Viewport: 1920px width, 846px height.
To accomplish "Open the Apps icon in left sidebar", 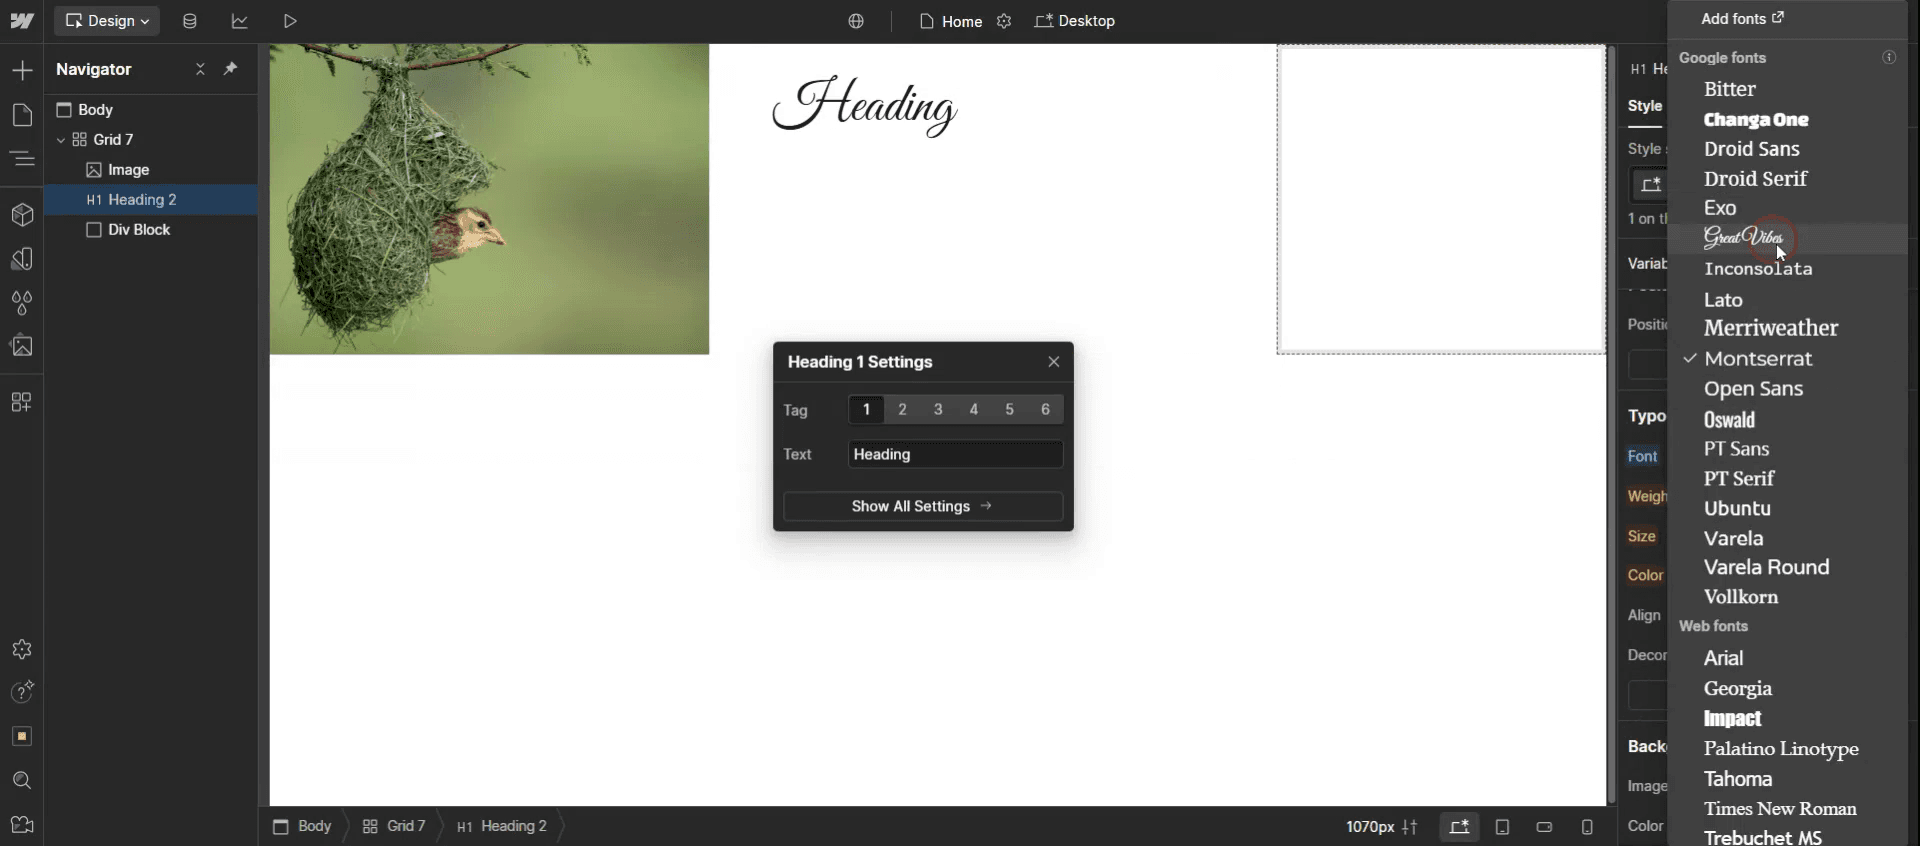I will 22,402.
